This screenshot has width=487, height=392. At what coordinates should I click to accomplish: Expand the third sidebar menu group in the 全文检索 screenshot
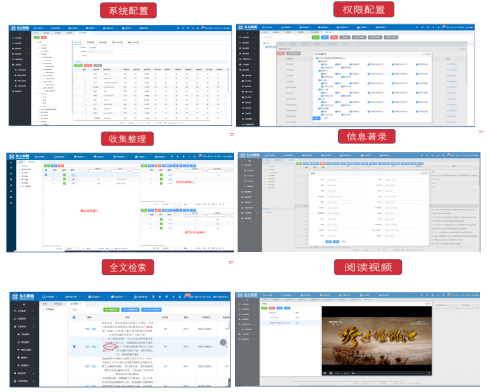click(24, 326)
